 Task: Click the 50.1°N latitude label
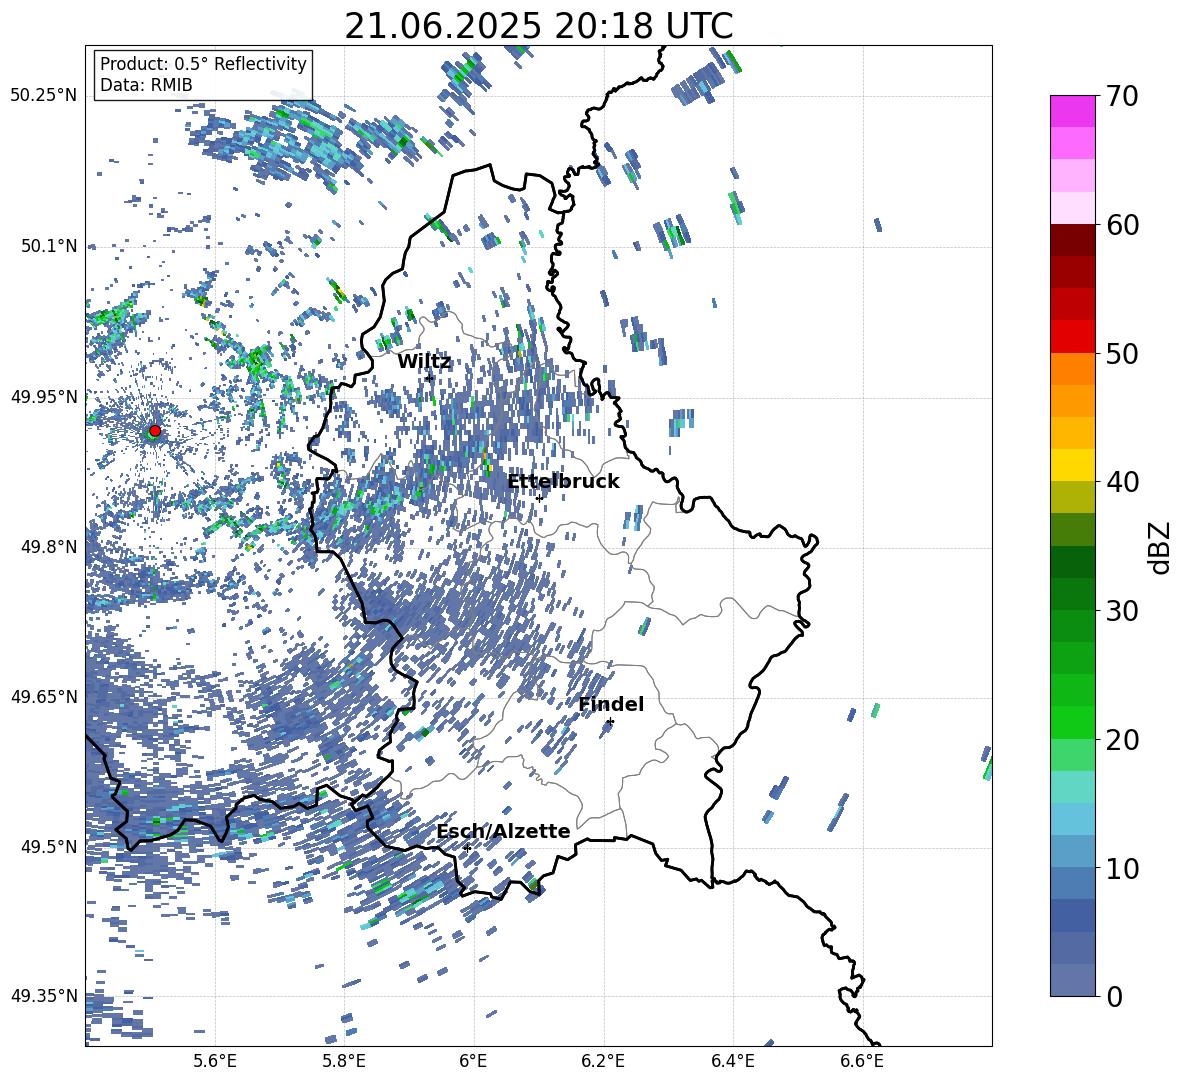pos(47,246)
